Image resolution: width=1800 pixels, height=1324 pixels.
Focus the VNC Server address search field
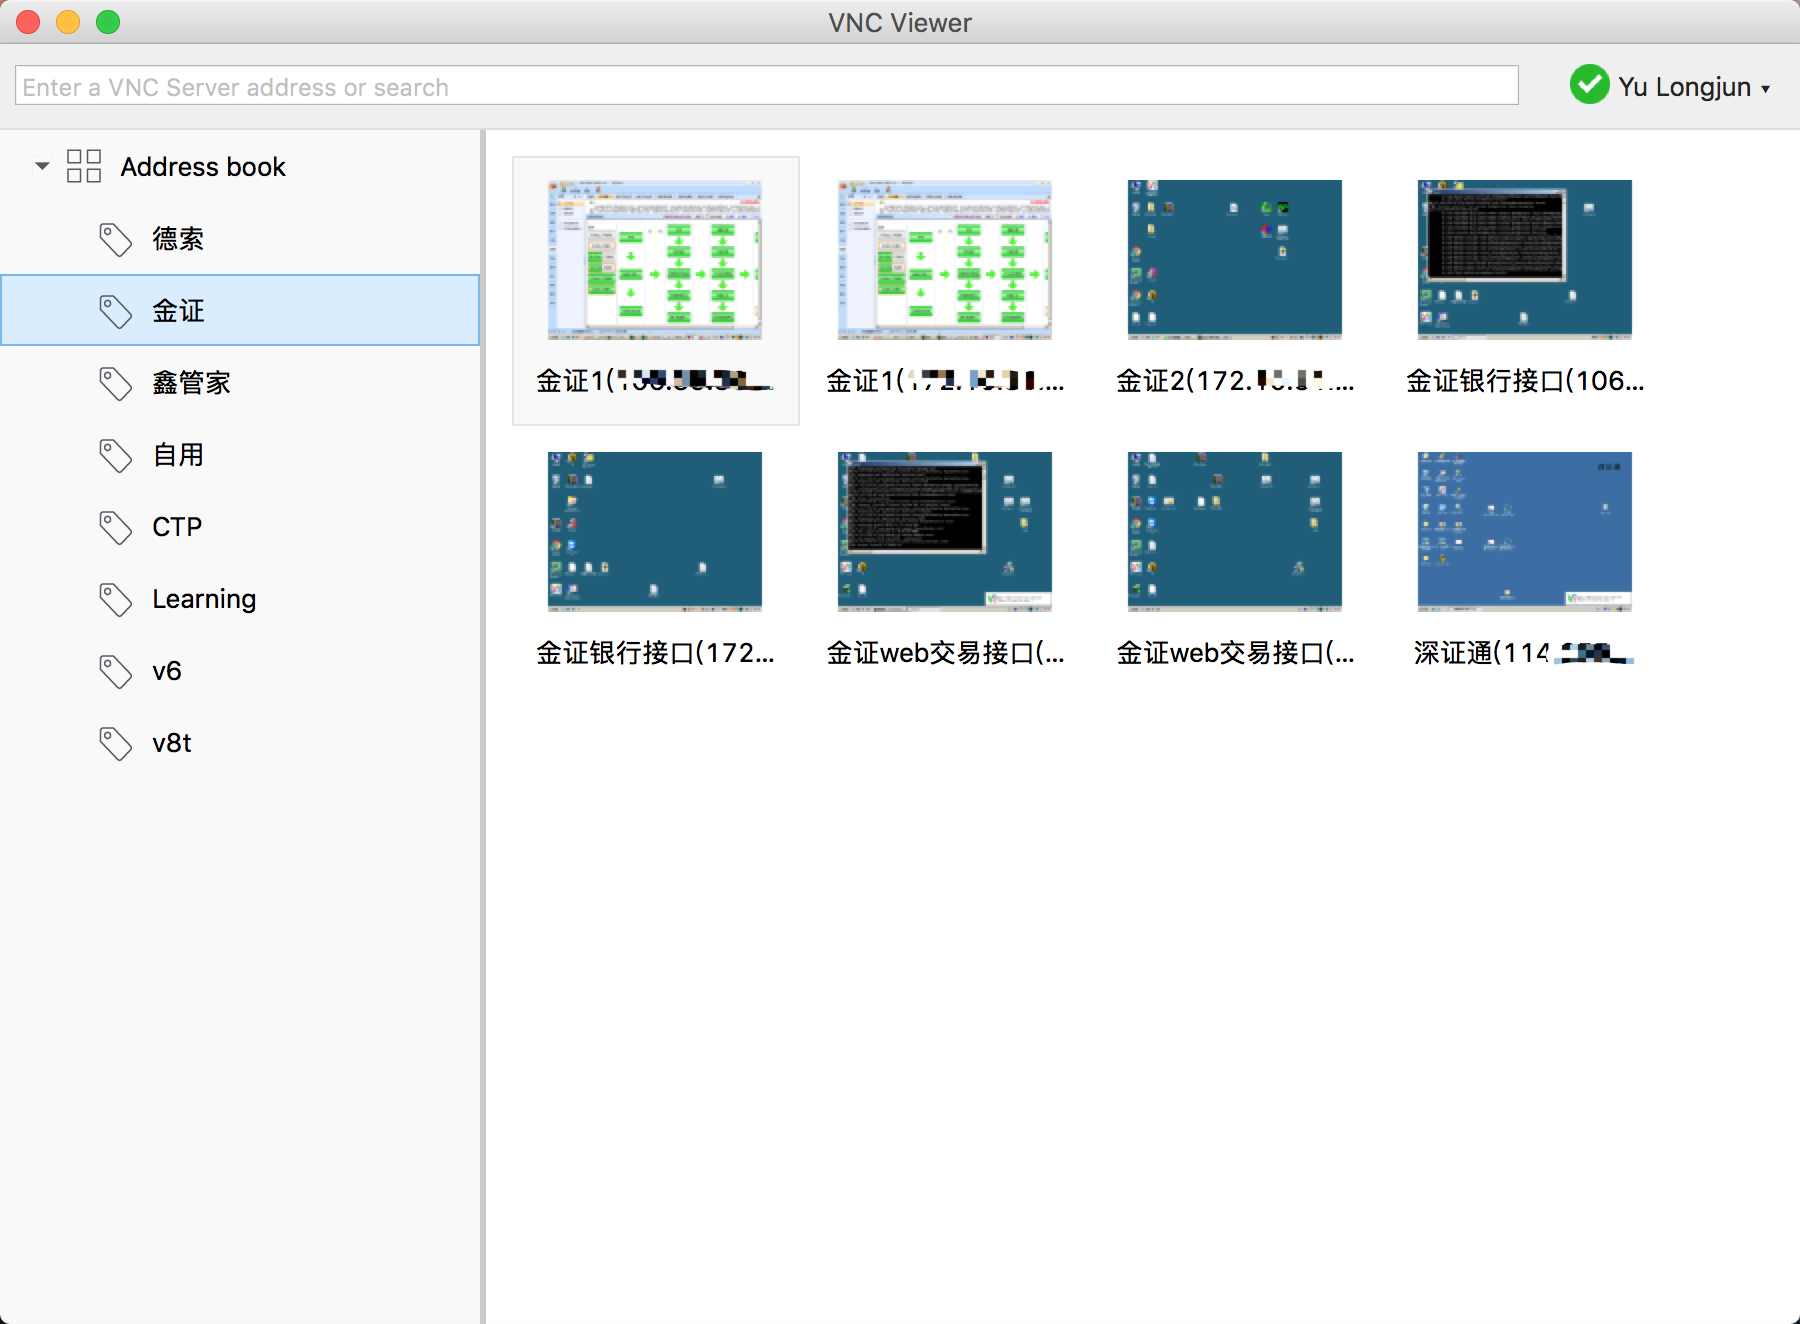click(767, 86)
